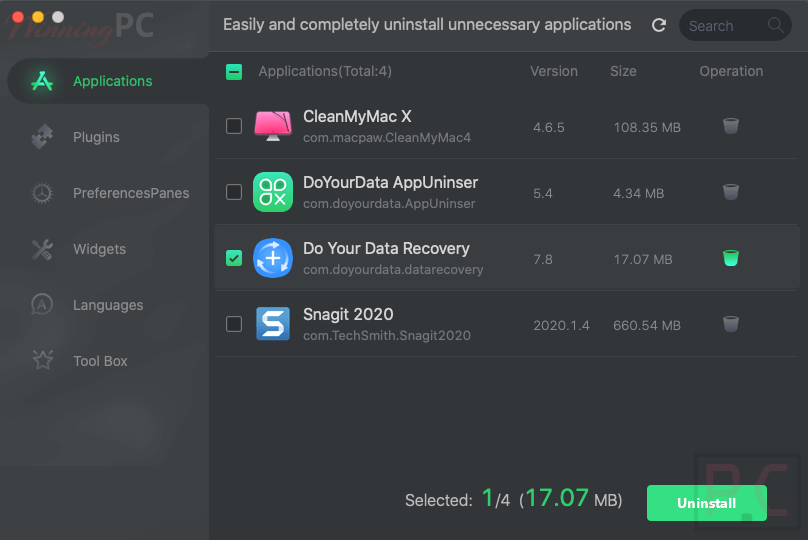Screen dimensions: 808x540
Task: Click the PreferencesPanes gear icon
Action: click(x=42, y=193)
